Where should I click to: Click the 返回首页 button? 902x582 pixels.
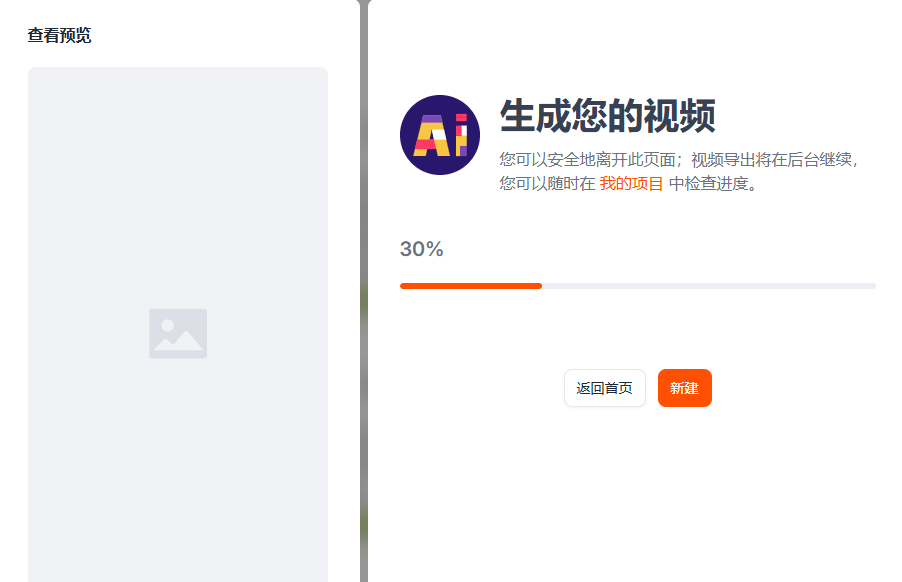[x=604, y=388]
